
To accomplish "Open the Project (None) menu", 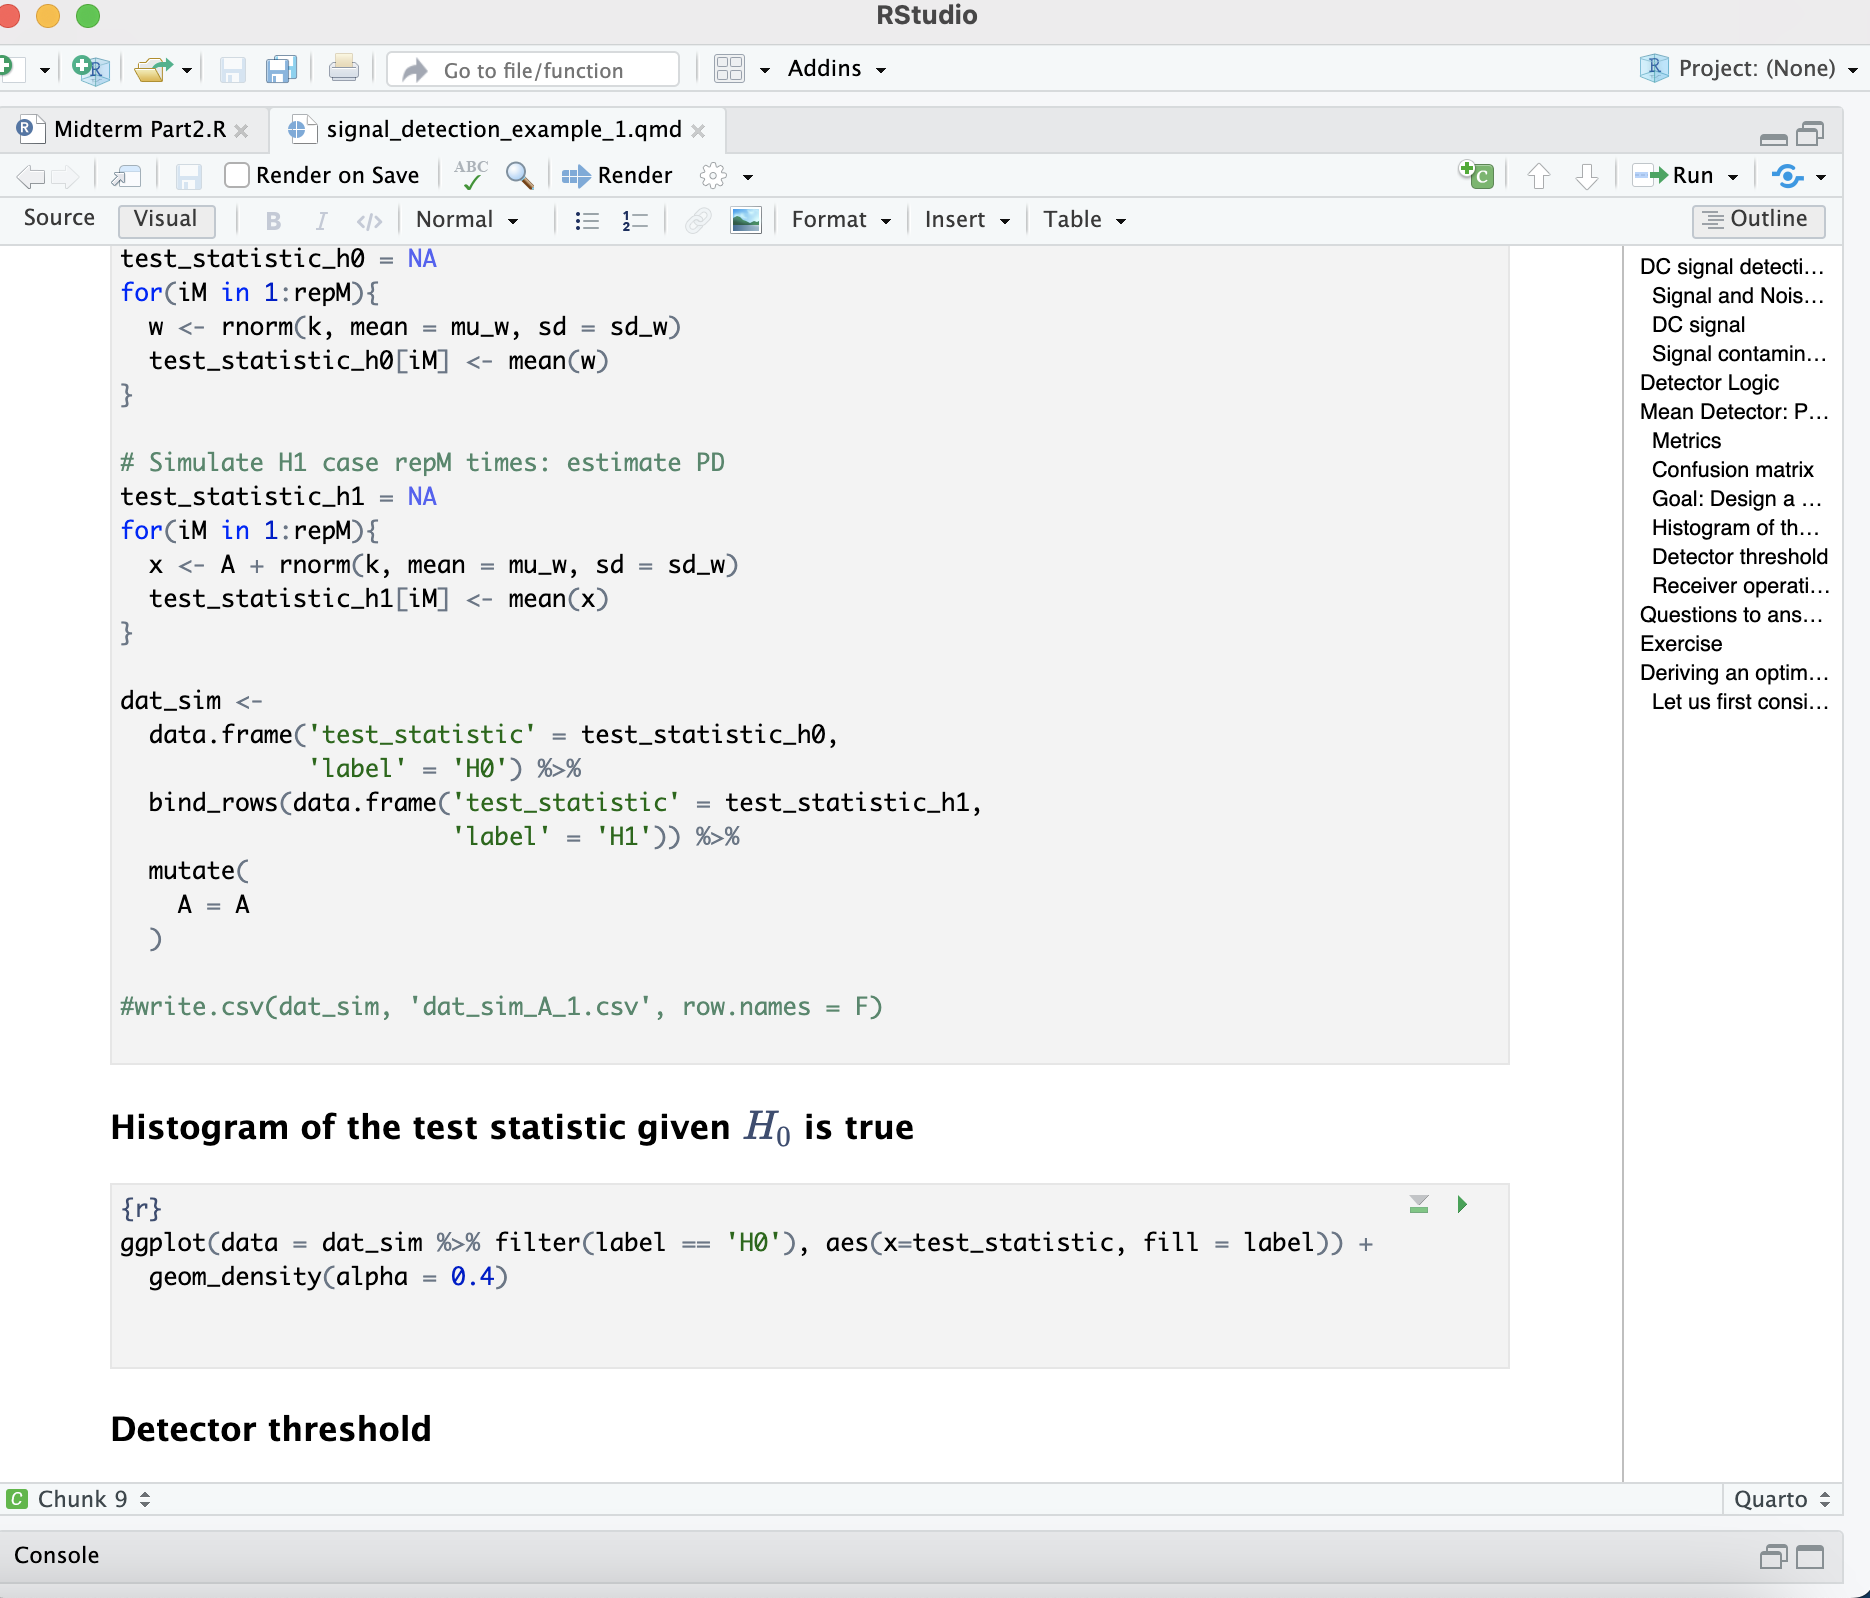I will tap(1749, 68).
